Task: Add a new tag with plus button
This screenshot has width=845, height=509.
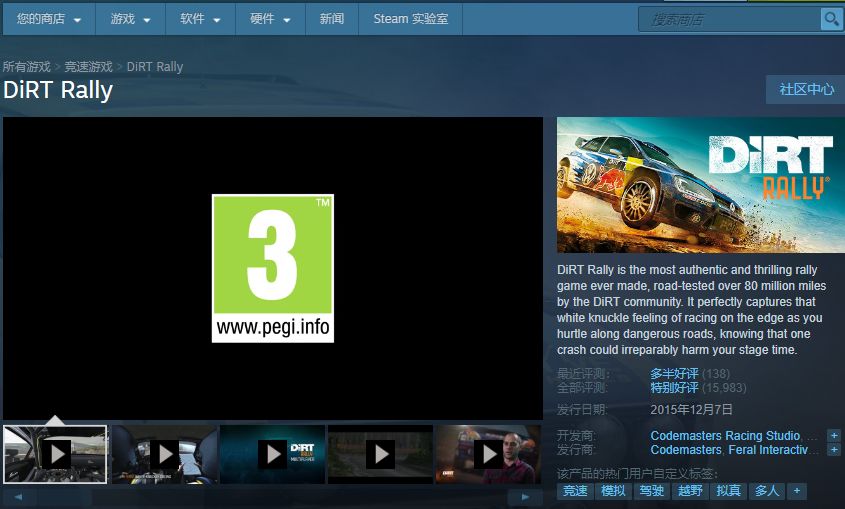Action: point(797,491)
